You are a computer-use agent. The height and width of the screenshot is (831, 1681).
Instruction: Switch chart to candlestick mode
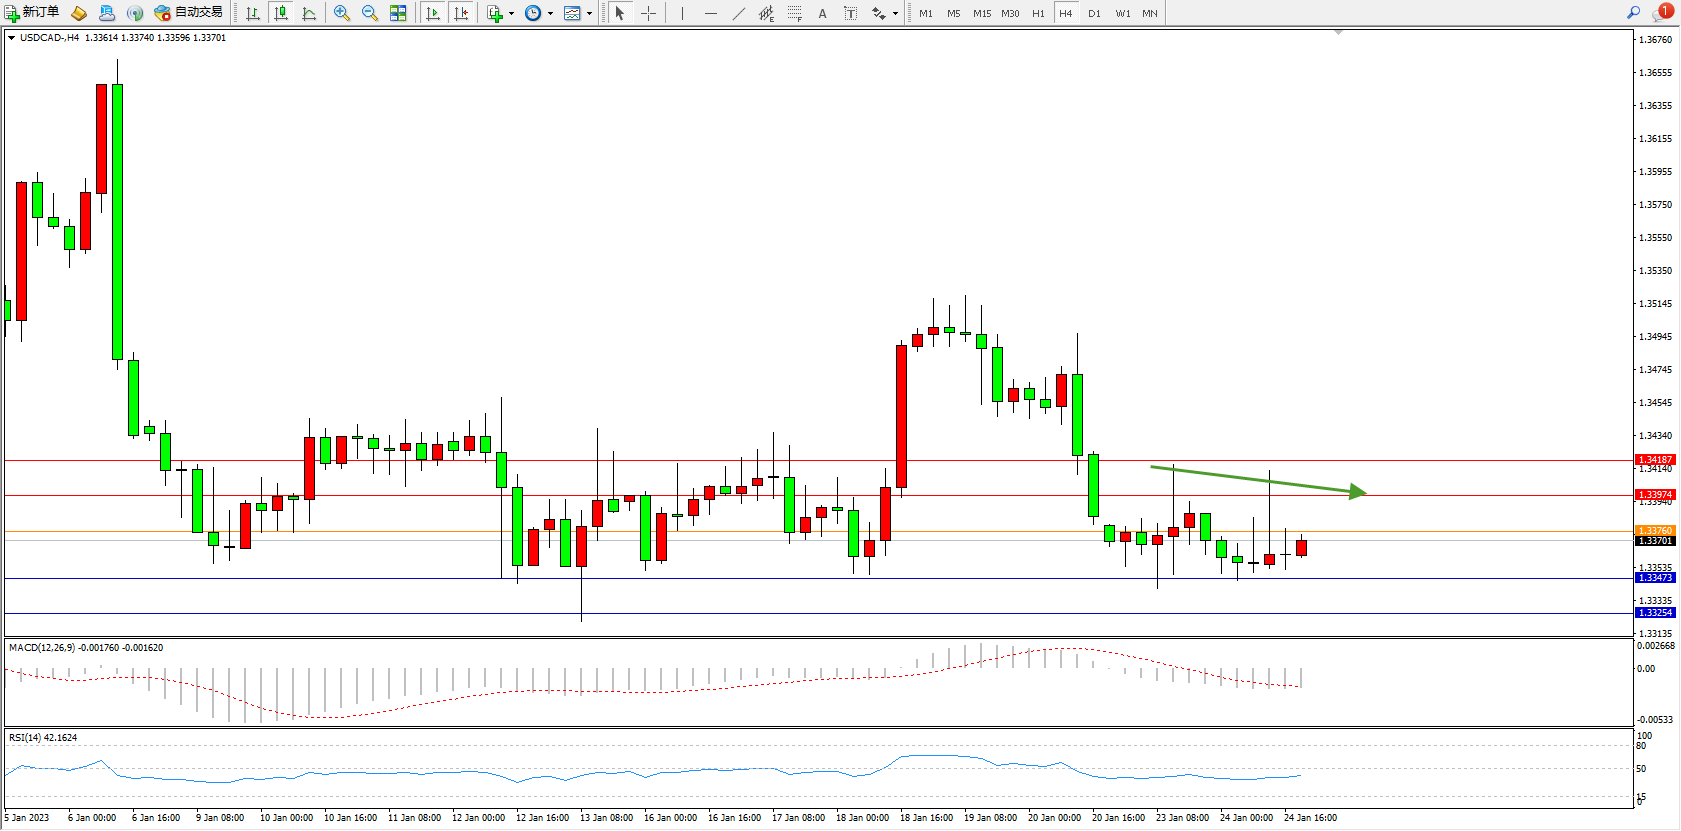coord(281,13)
